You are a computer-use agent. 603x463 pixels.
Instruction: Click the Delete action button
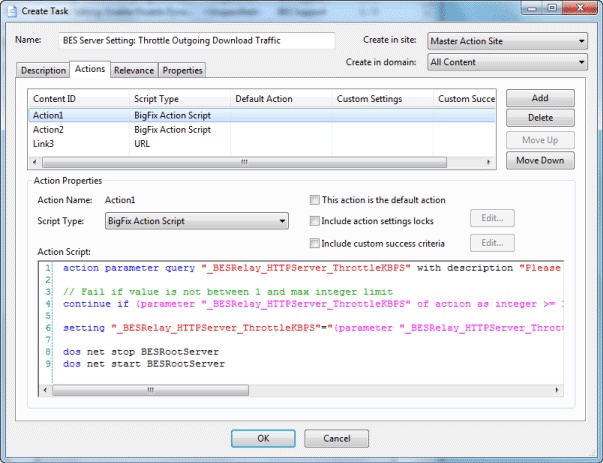coord(540,118)
